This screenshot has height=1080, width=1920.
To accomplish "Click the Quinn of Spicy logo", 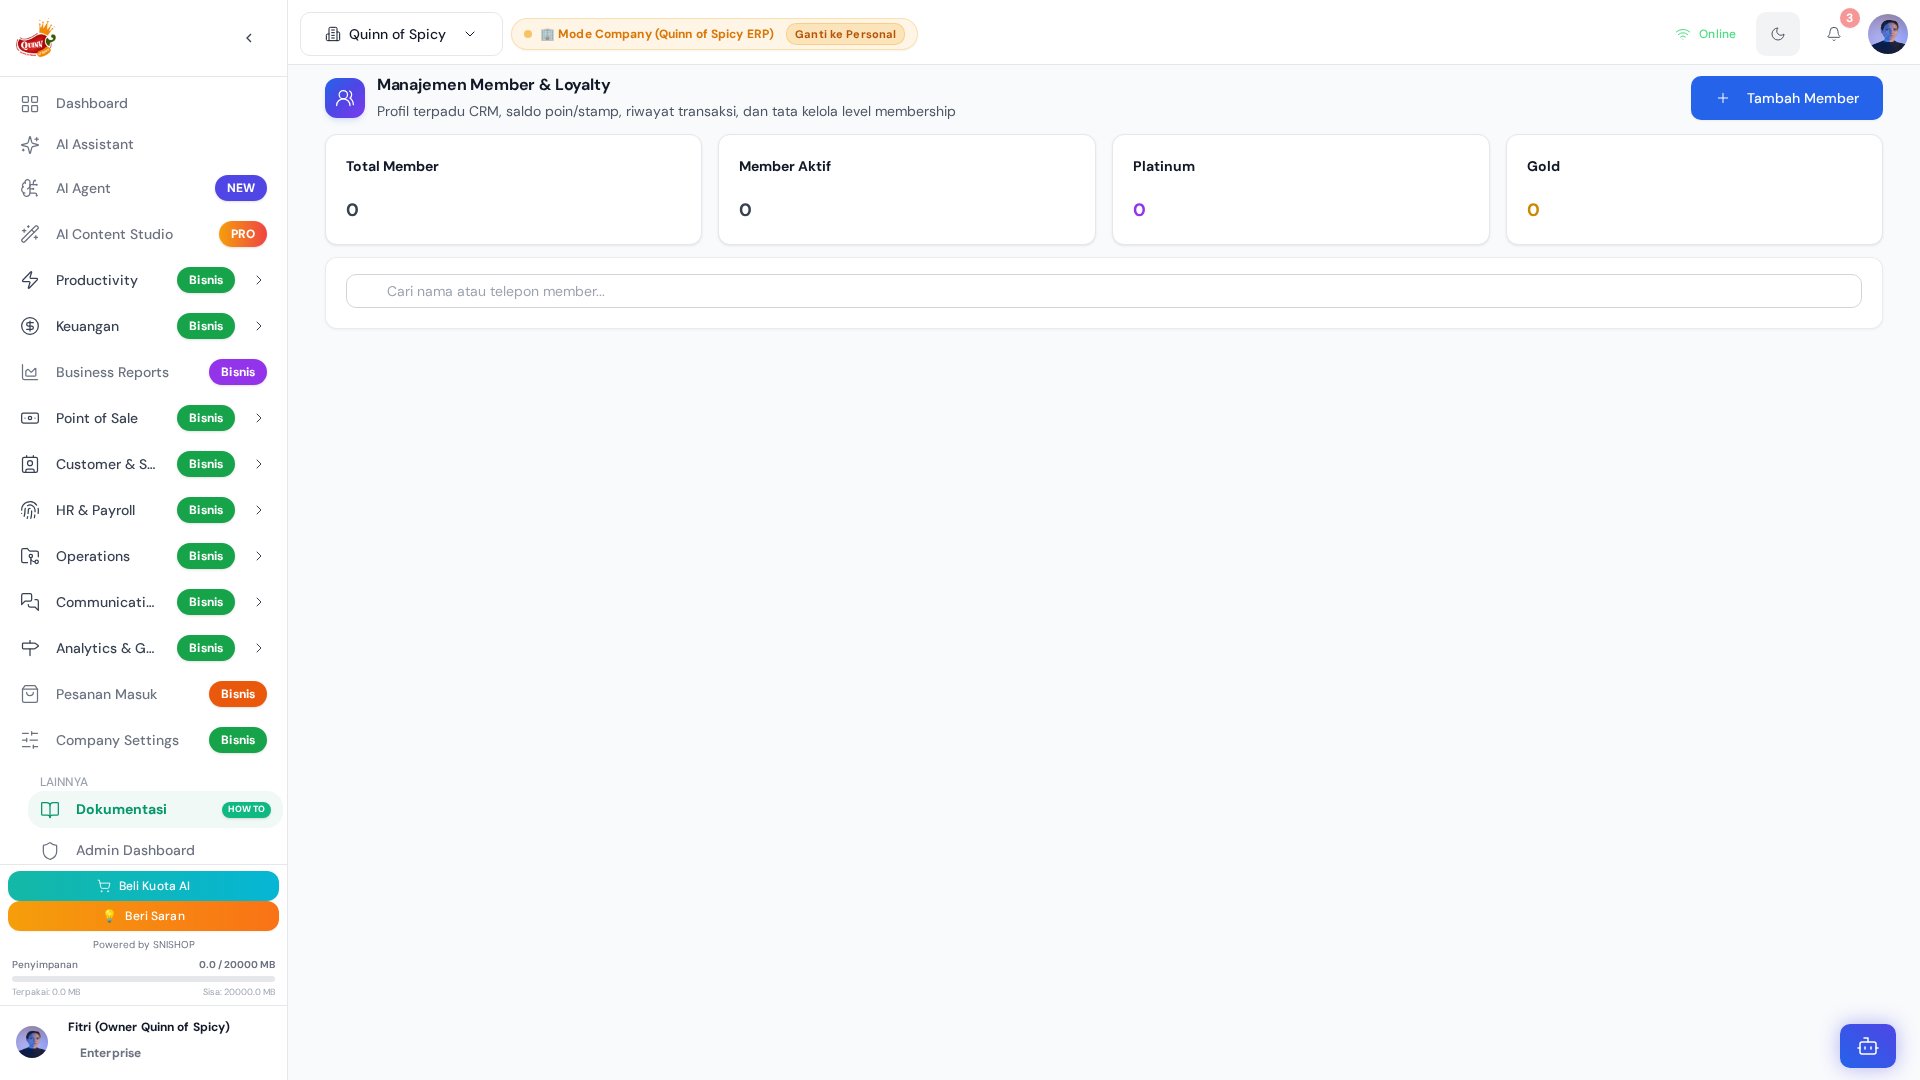I will pos(36,38).
